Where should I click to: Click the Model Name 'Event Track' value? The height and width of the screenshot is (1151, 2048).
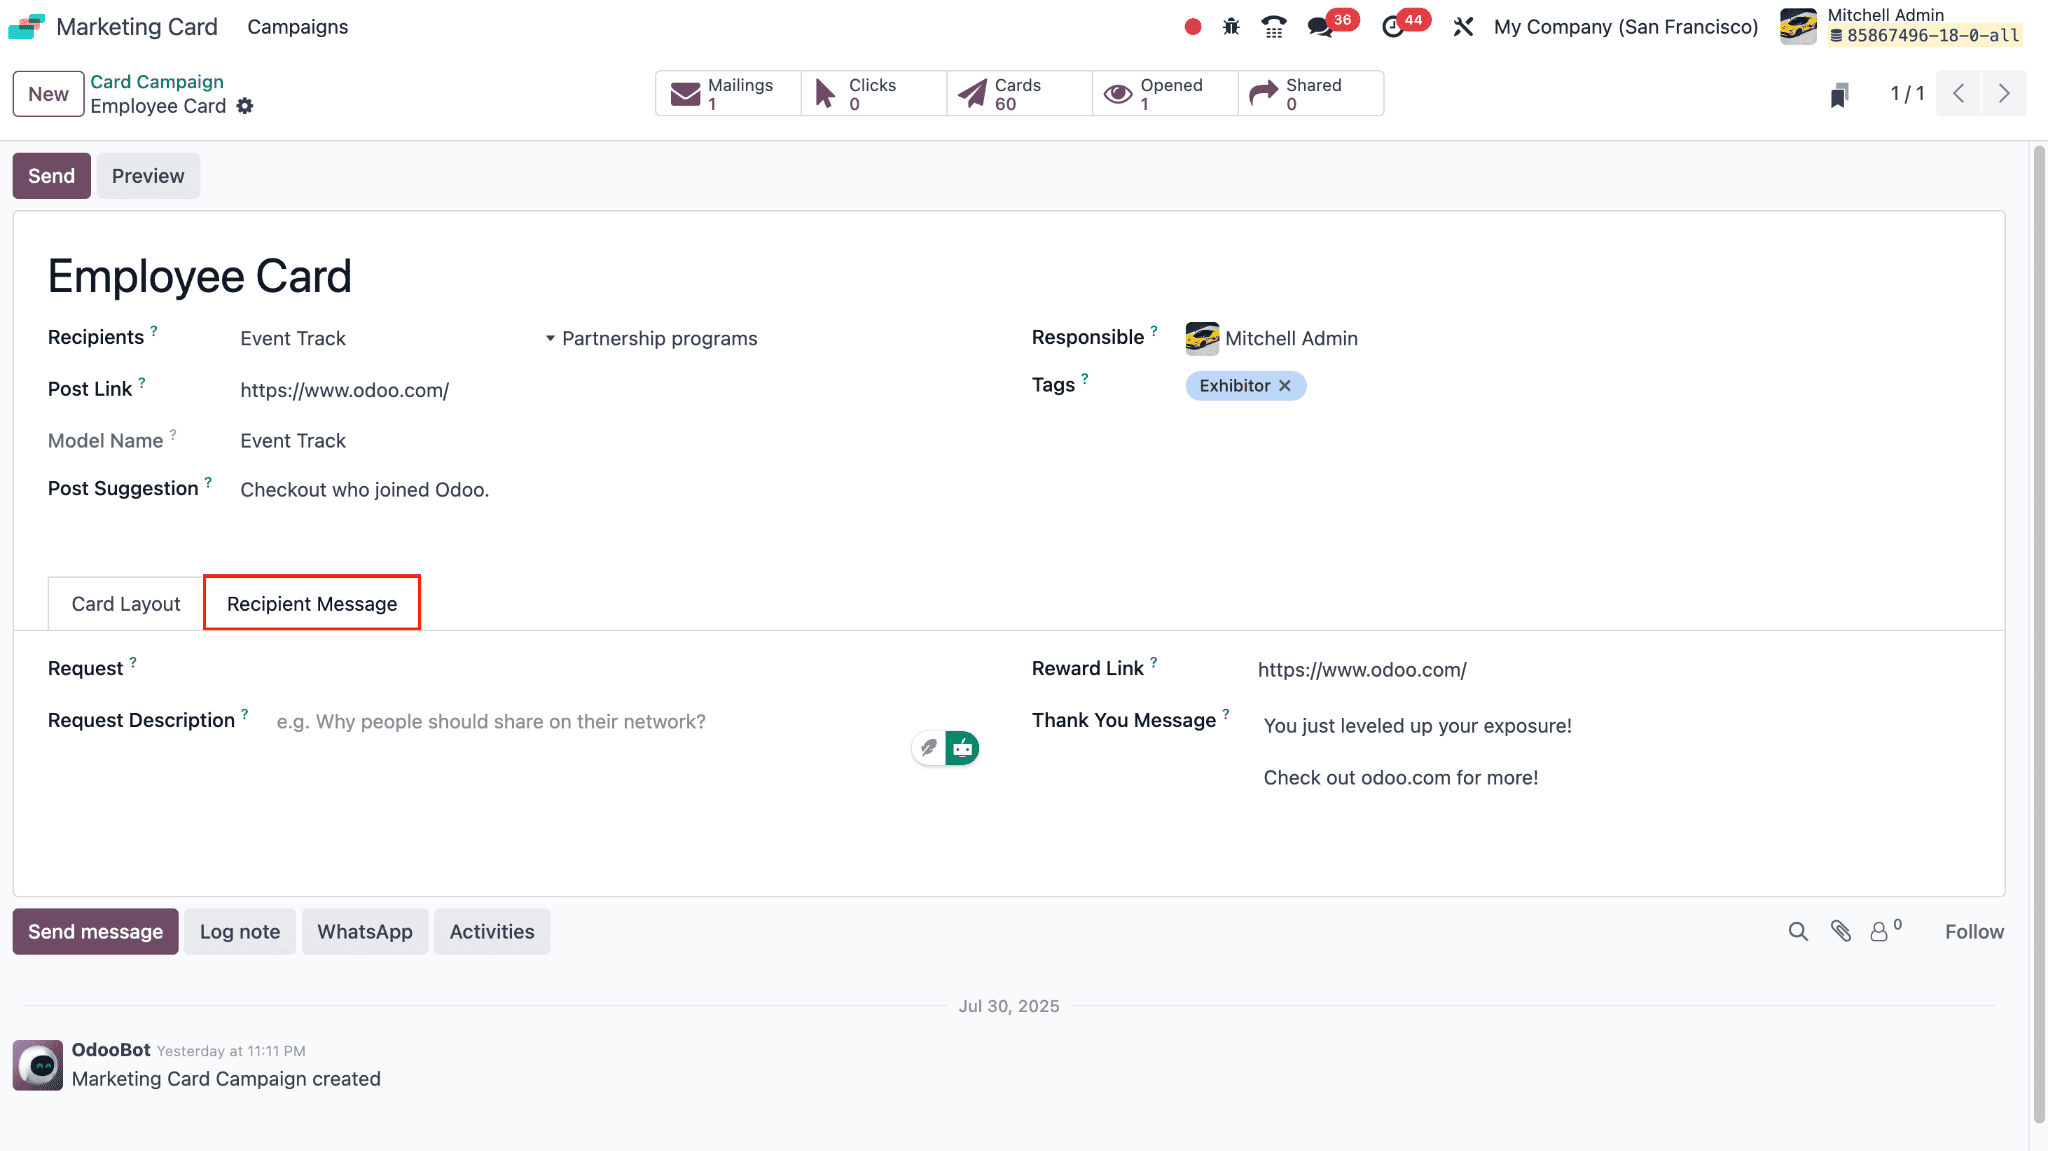(x=293, y=441)
